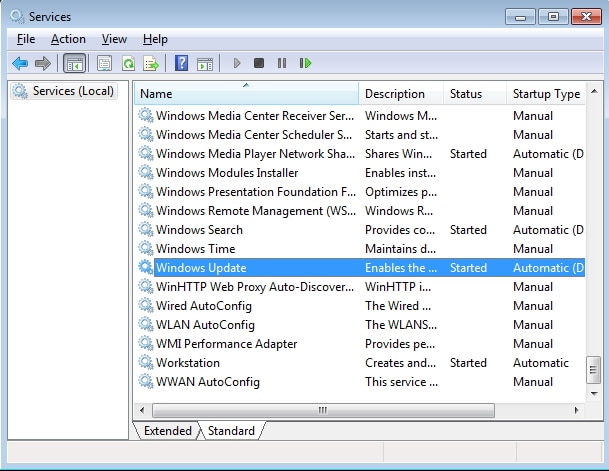The height and width of the screenshot is (471, 609).
Task: Click gear icon beside Workstation
Action: point(146,362)
